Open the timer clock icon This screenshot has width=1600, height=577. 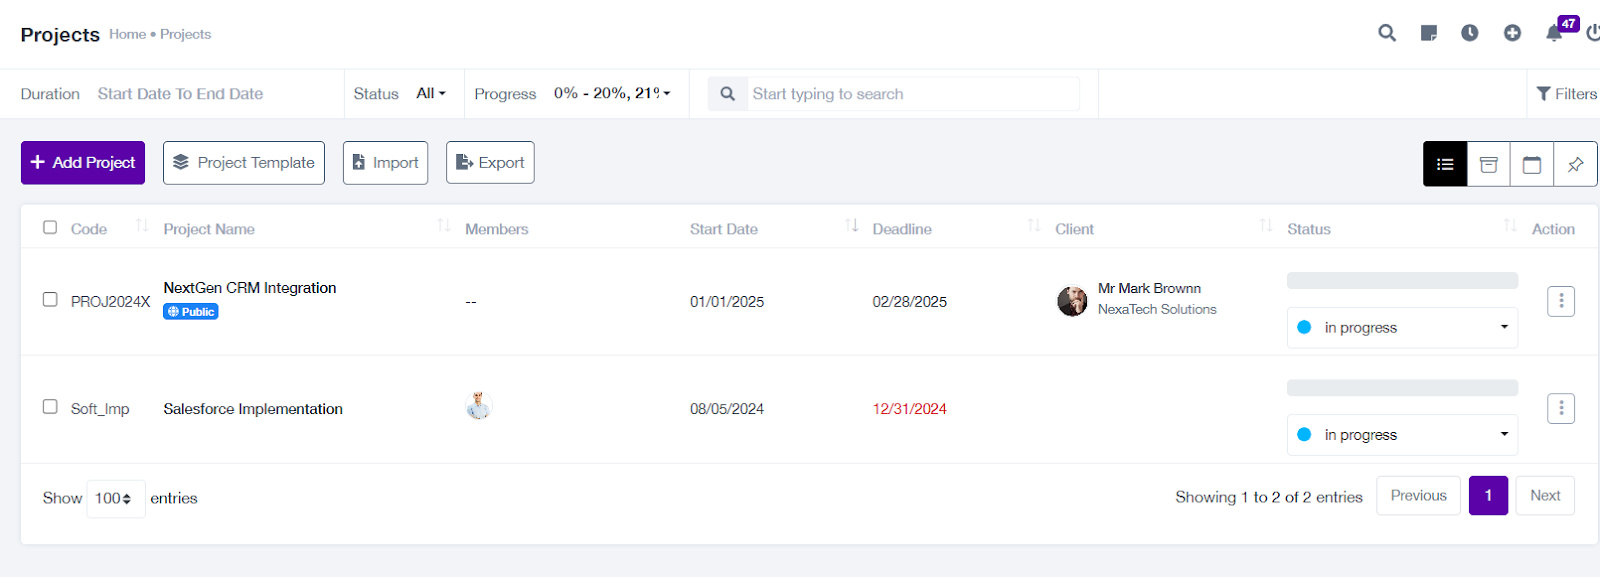click(x=1470, y=33)
